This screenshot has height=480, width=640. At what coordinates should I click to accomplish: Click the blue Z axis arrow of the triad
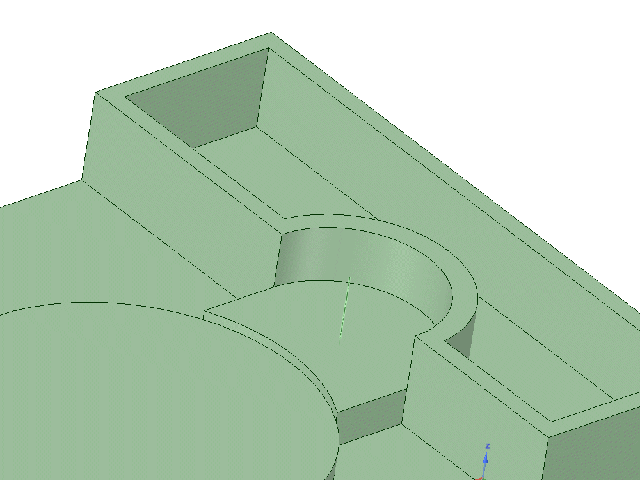[x=486, y=458]
